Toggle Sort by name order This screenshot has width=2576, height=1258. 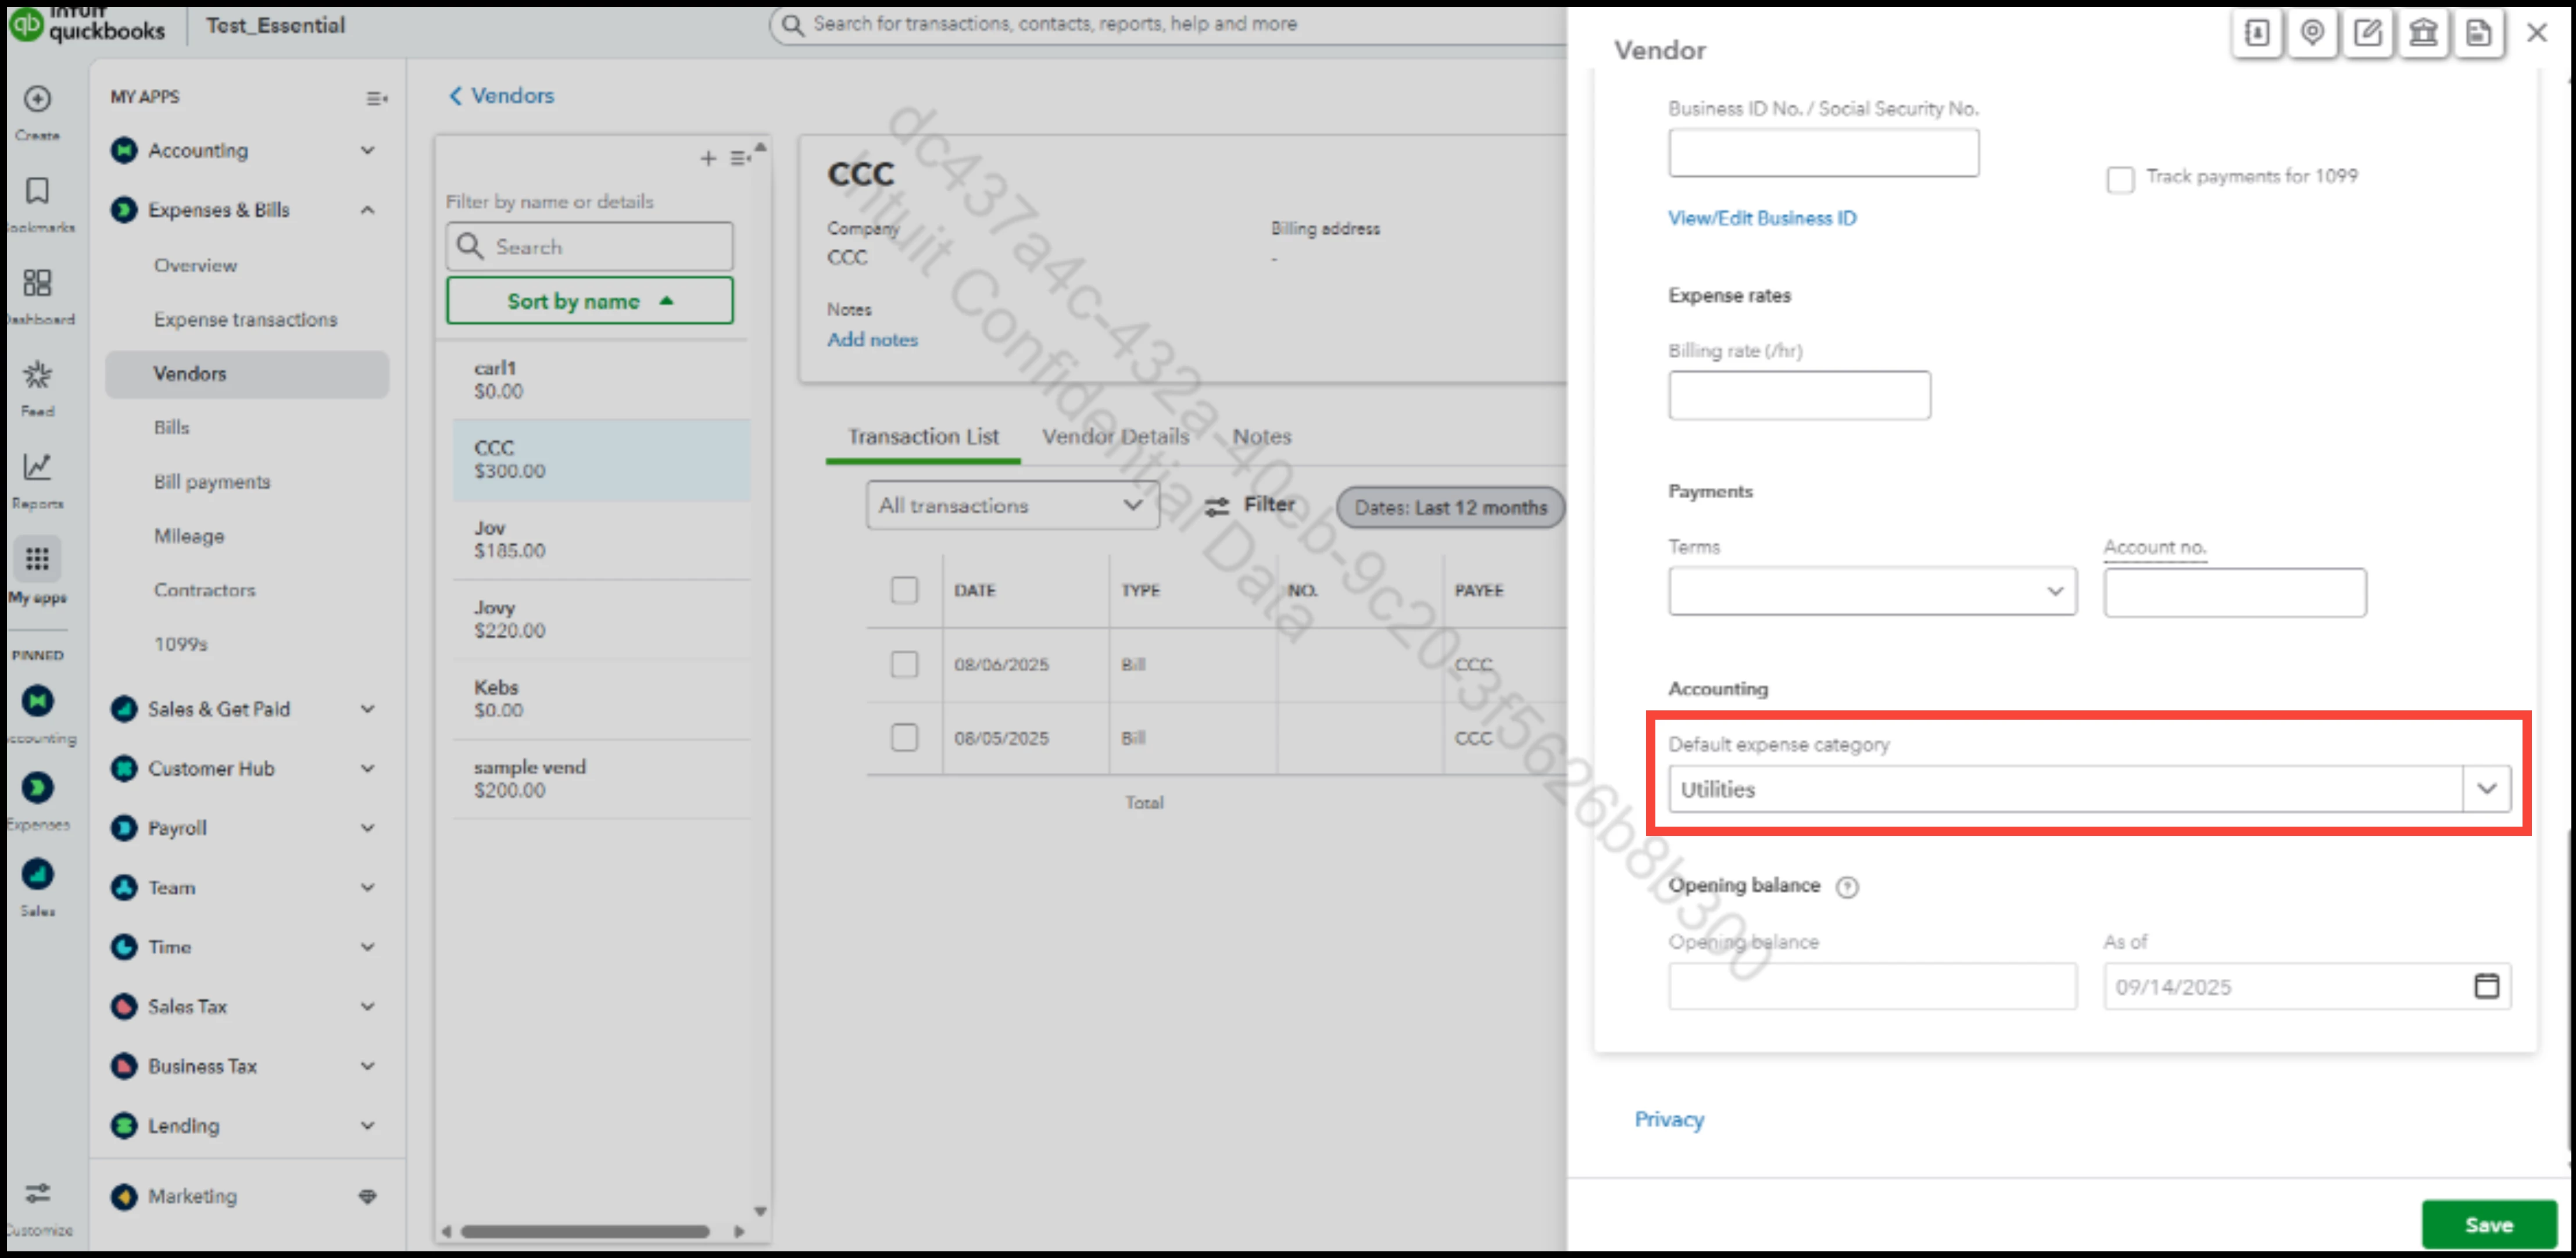click(589, 300)
